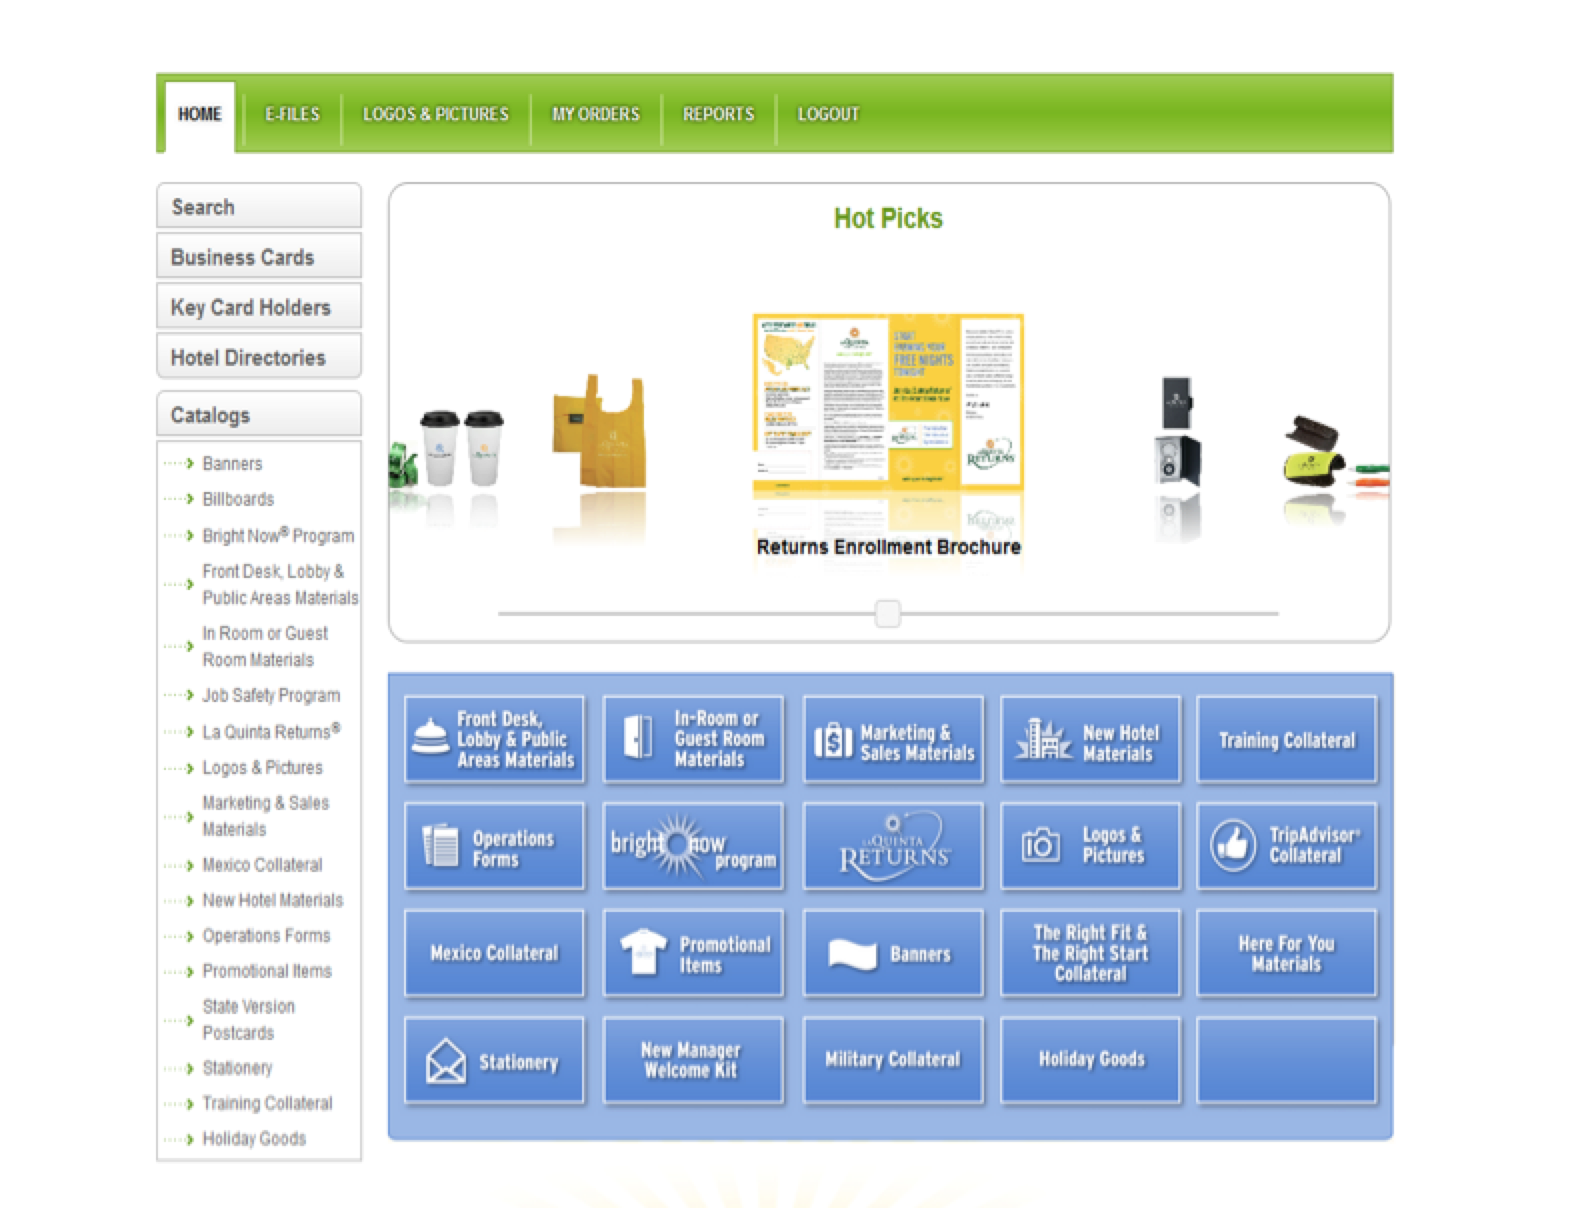The height and width of the screenshot is (1208, 1570).
Task: Open Front Desk, Lobby & Public Areas Materials link
Action: (x=280, y=584)
